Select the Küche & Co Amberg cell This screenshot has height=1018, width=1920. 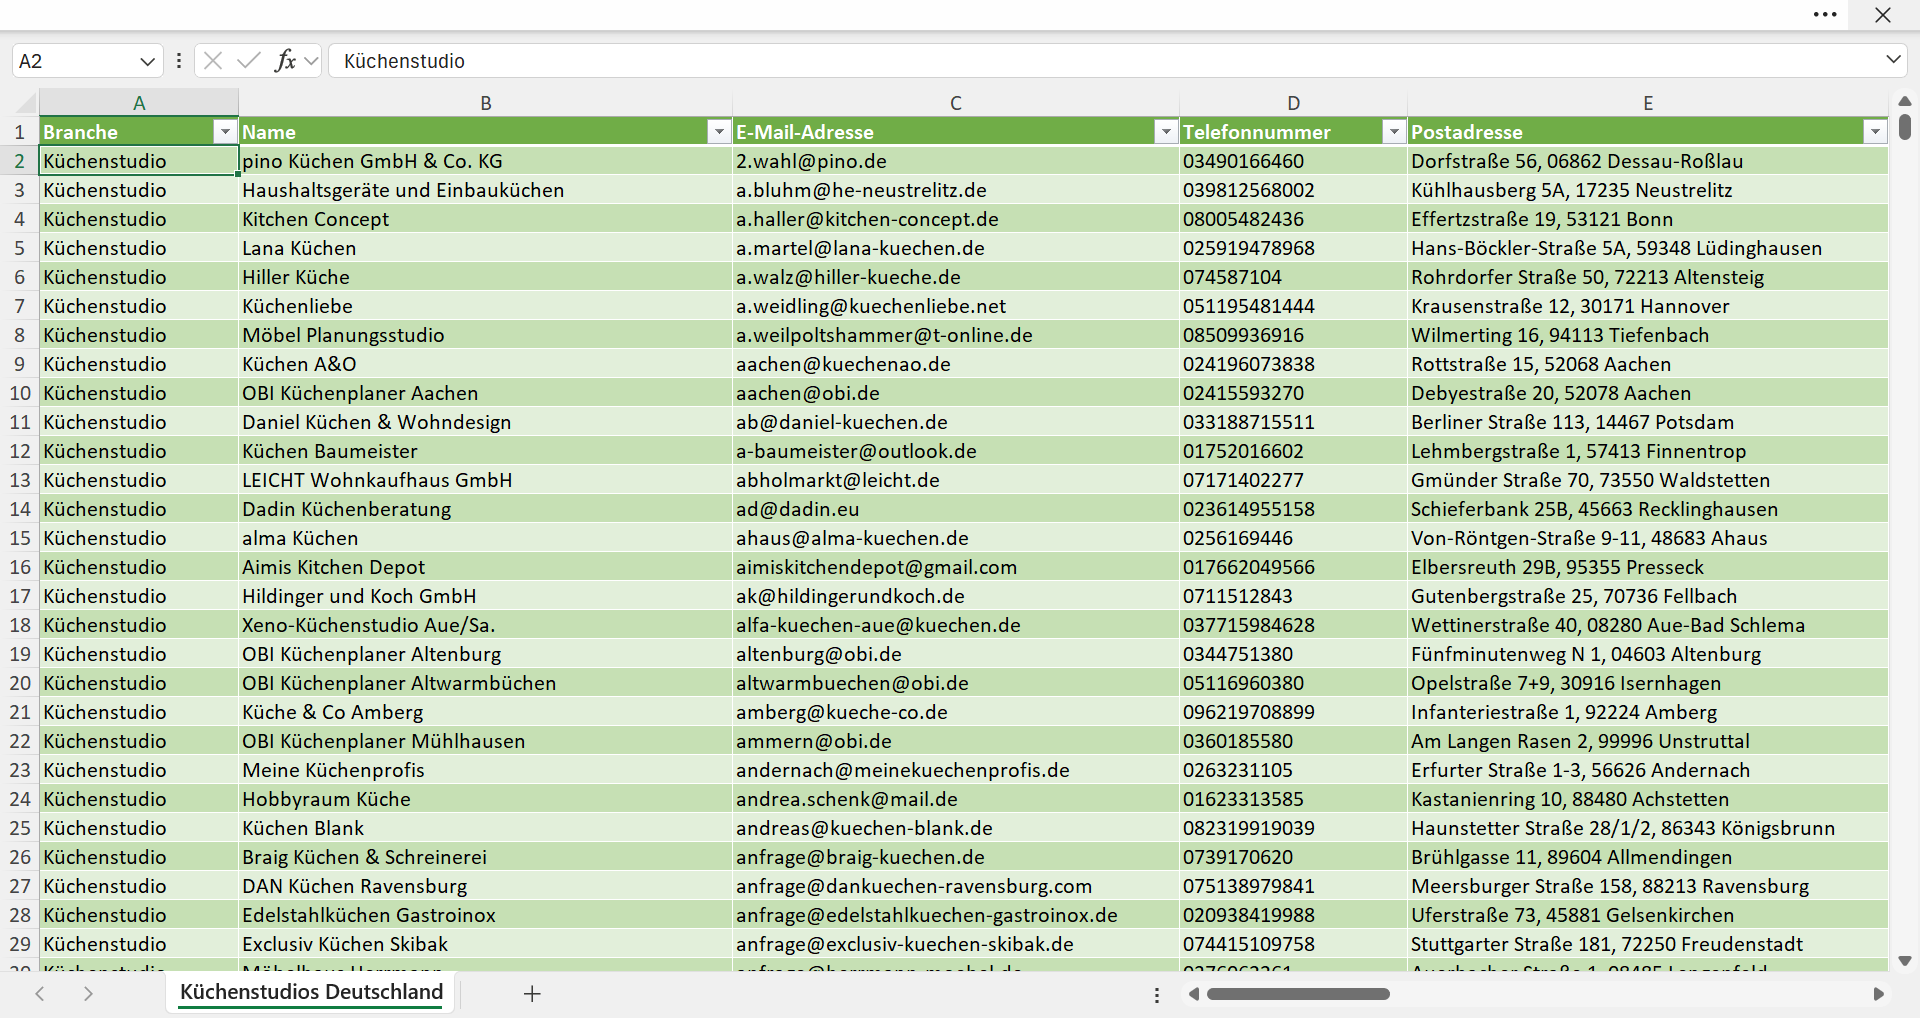click(x=485, y=712)
